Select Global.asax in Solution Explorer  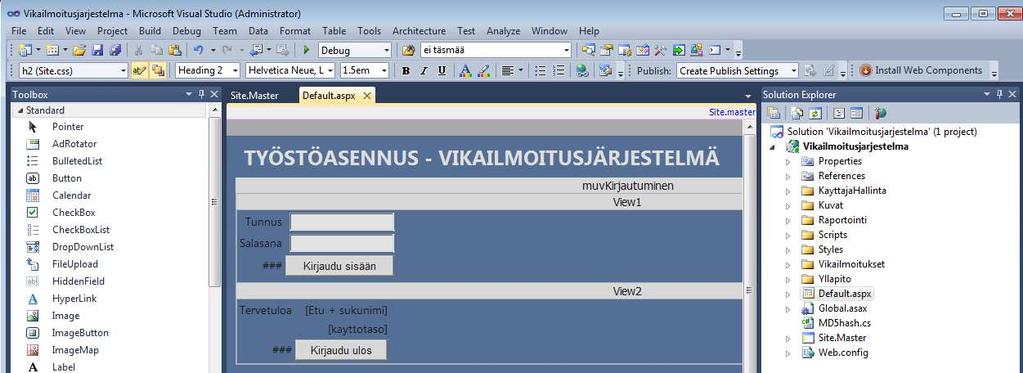pos(843,308)
